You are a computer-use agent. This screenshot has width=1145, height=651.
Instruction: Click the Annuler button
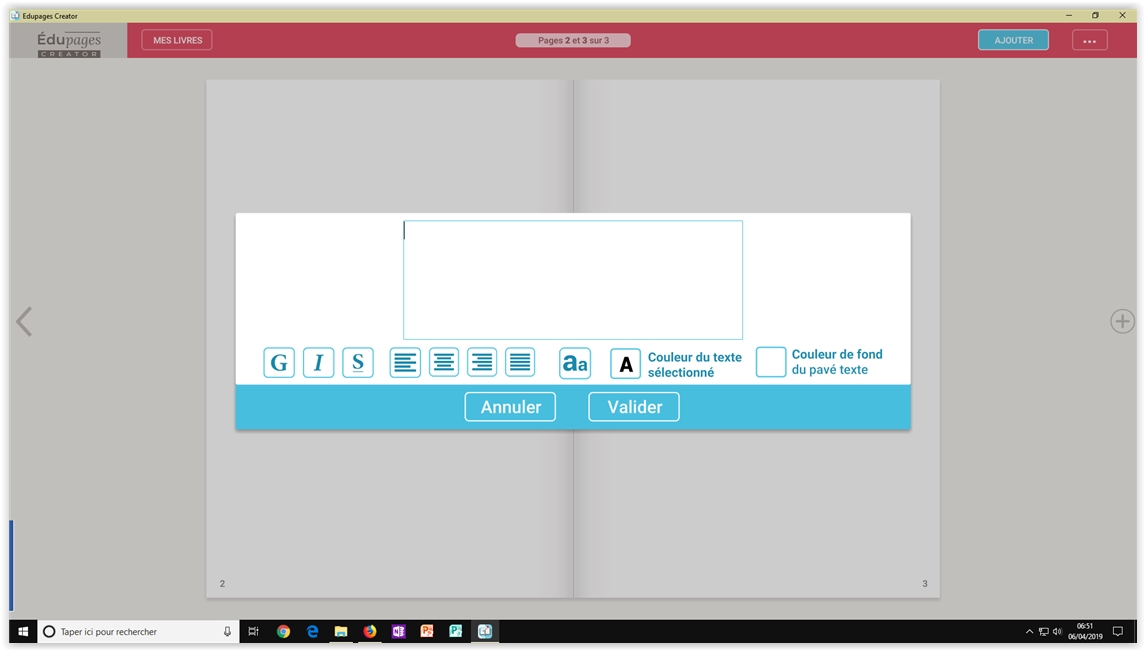pos(510,407)
